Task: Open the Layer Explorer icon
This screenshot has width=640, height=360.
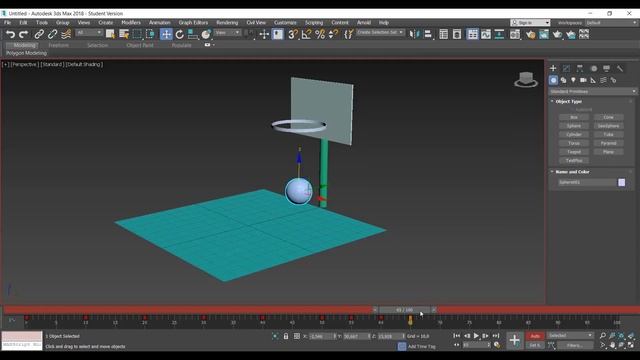Action: pos(457,34)
